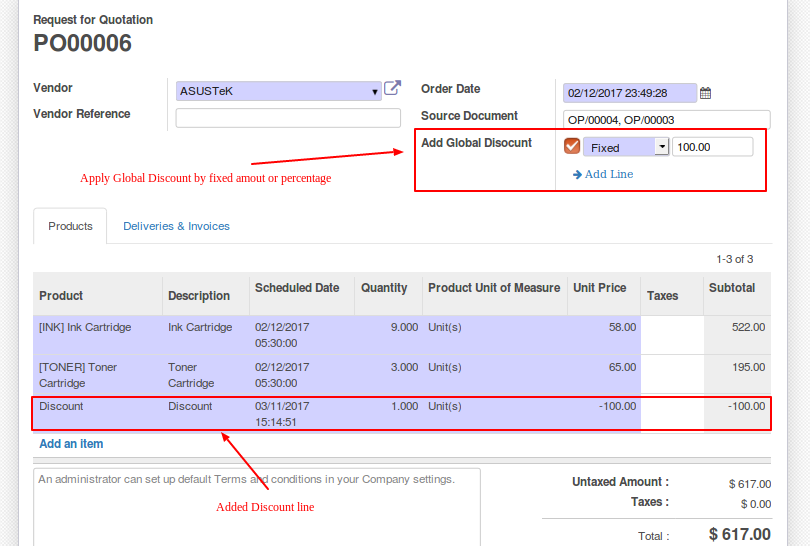Click the Add Line link
The width and height of the screenshot is (810, 546).
click(608, 174)
